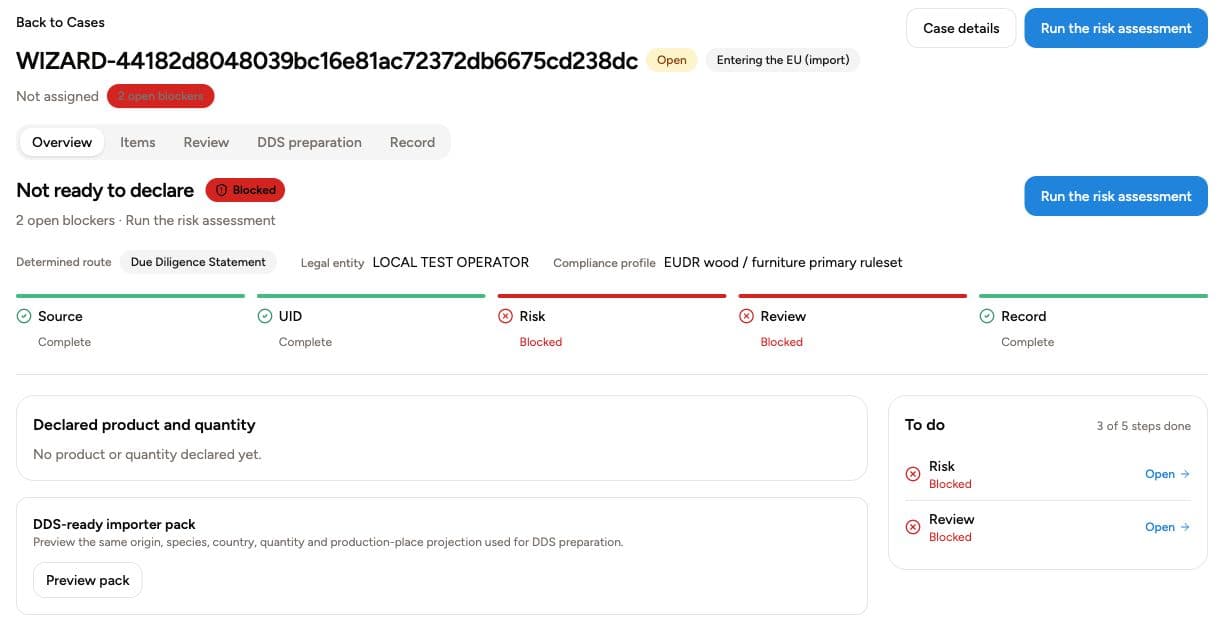Select the Overview tab
Screen dimensions: 1224x623
click(62, 142)
